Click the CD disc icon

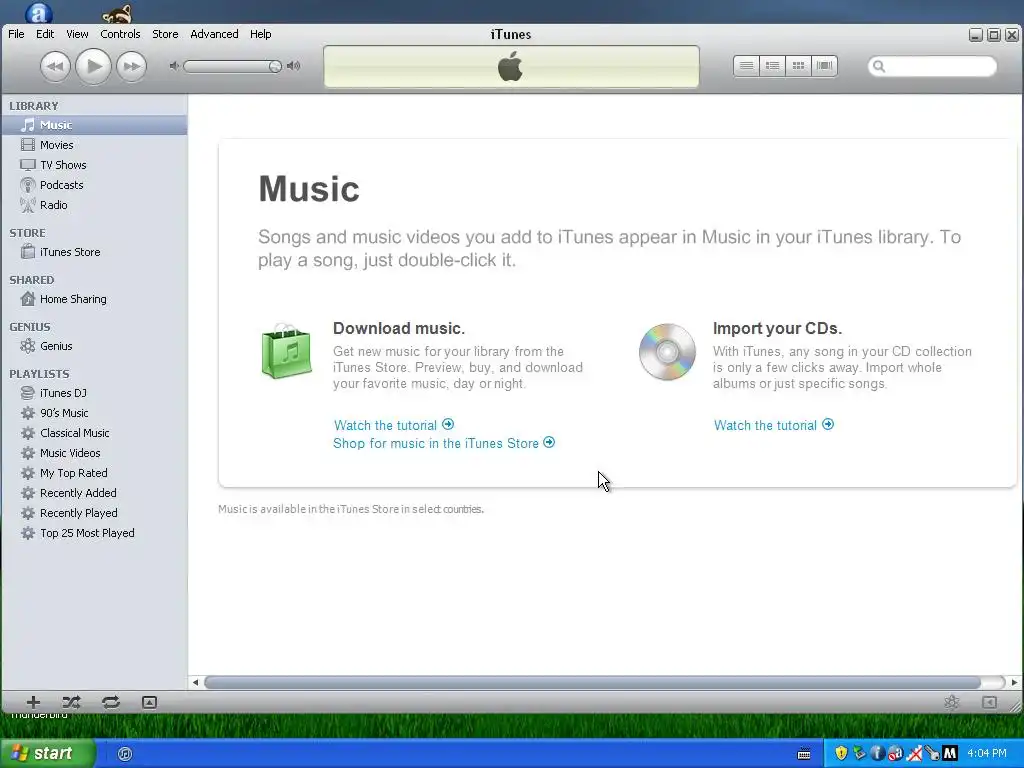point(667,352)
